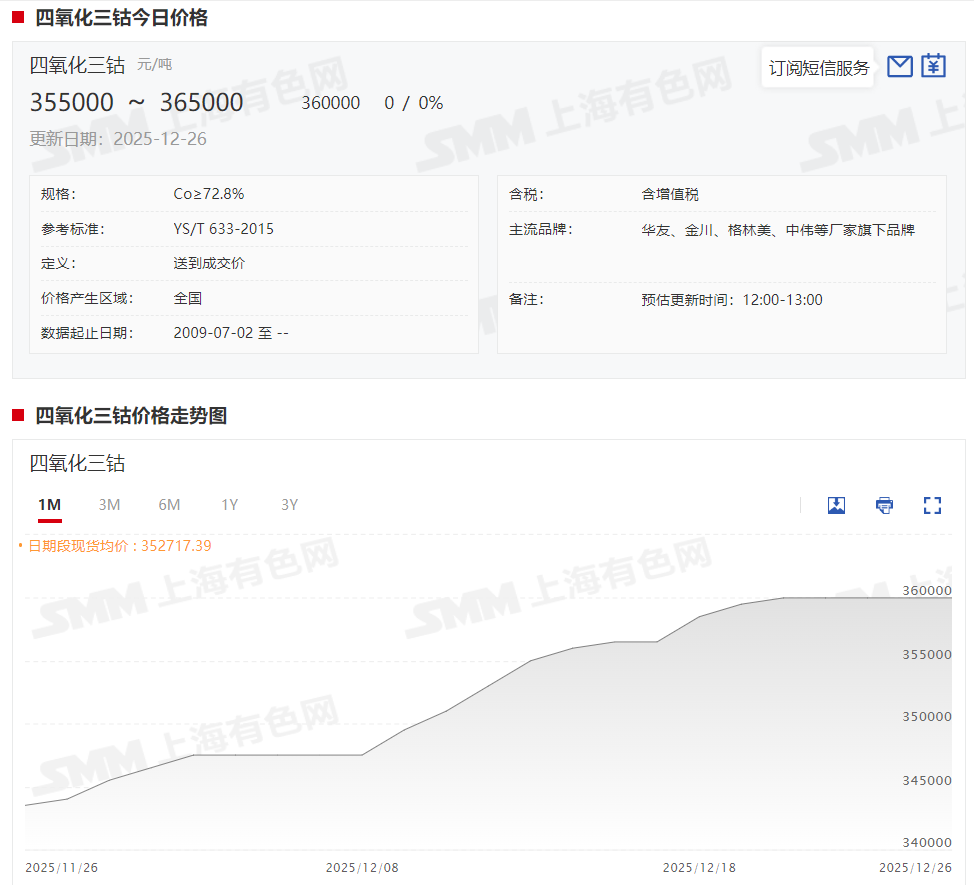Image resolution: width=974 pixels, height=885 pixels.
Task: Print the price trend chart
Action: (884, 505)
